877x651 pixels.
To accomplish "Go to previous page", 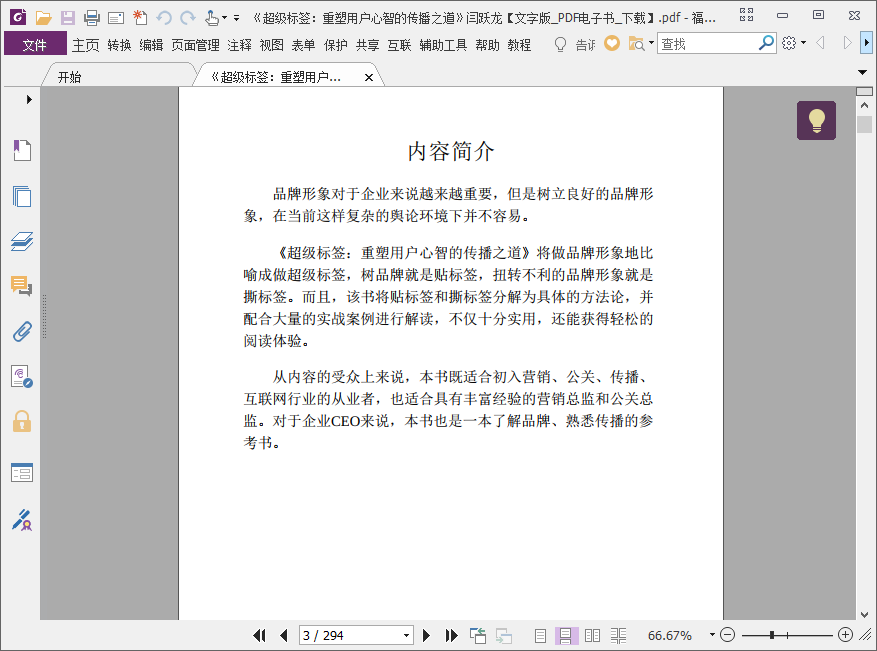I will click(x=284, y=635).
